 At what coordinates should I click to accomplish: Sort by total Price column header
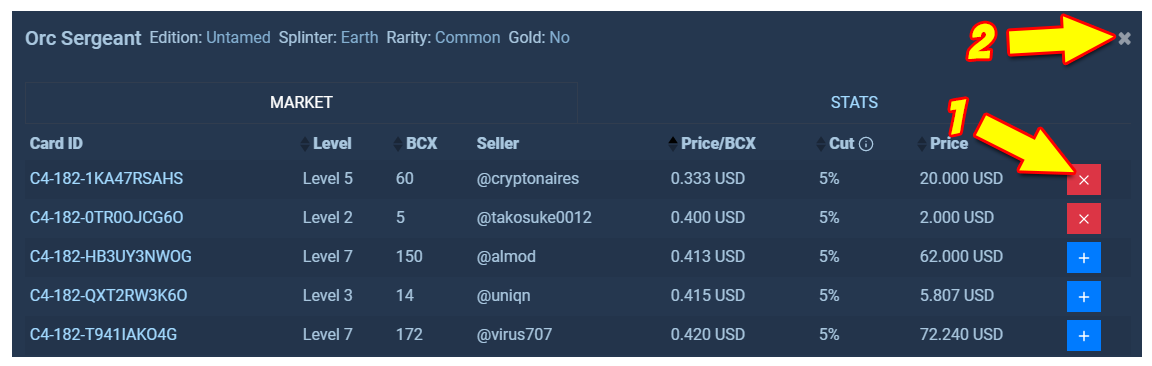[x=943, y=144]
